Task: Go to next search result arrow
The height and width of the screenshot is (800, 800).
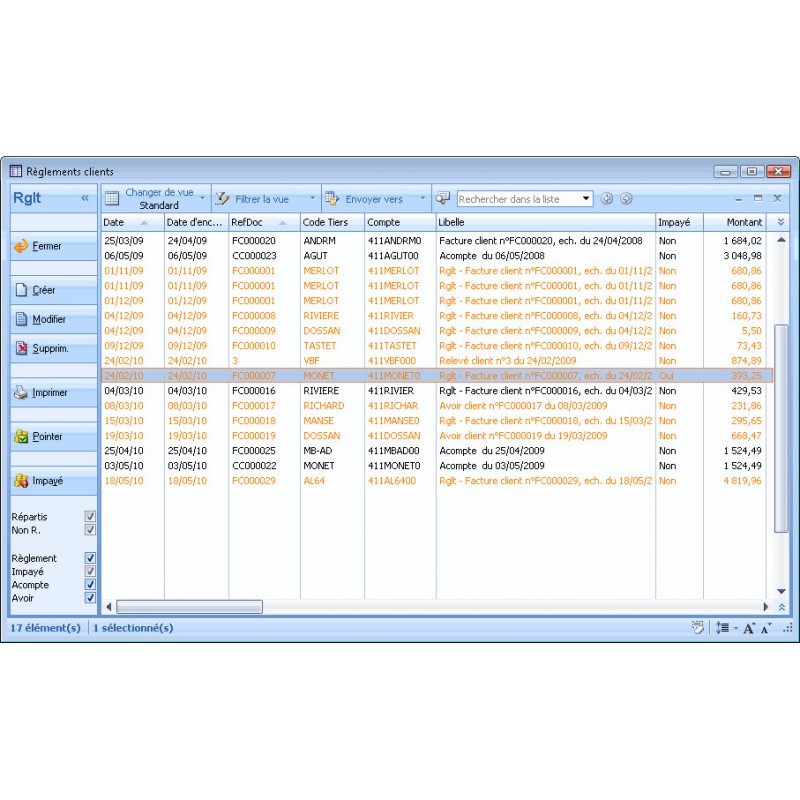Action: 626,198
